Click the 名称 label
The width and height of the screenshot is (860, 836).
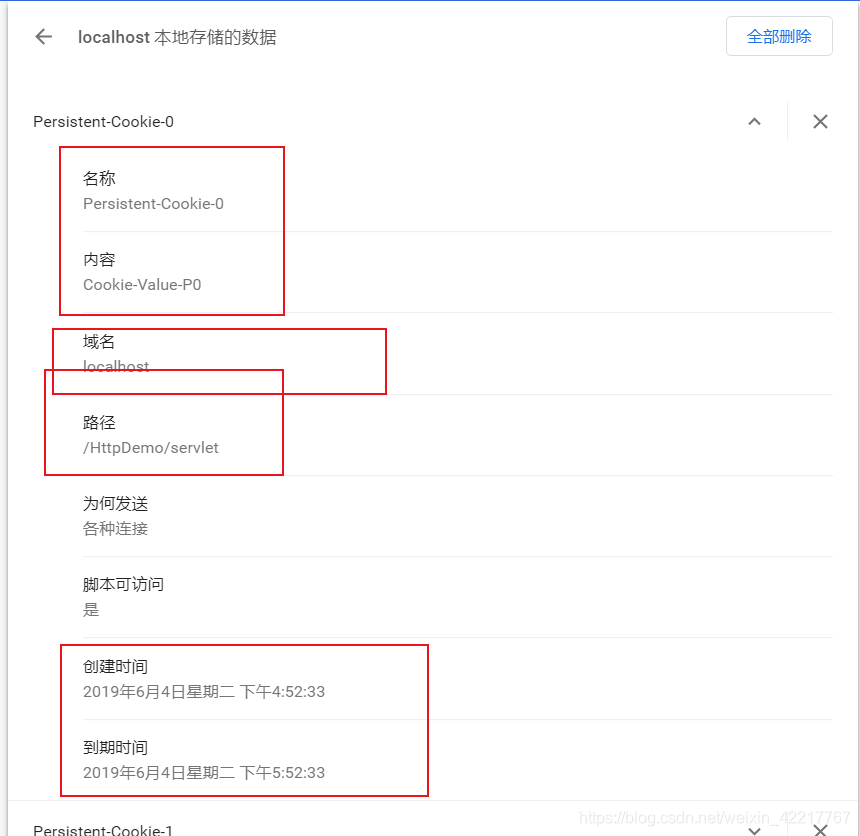pyautogui.click(x=99, y=178)
